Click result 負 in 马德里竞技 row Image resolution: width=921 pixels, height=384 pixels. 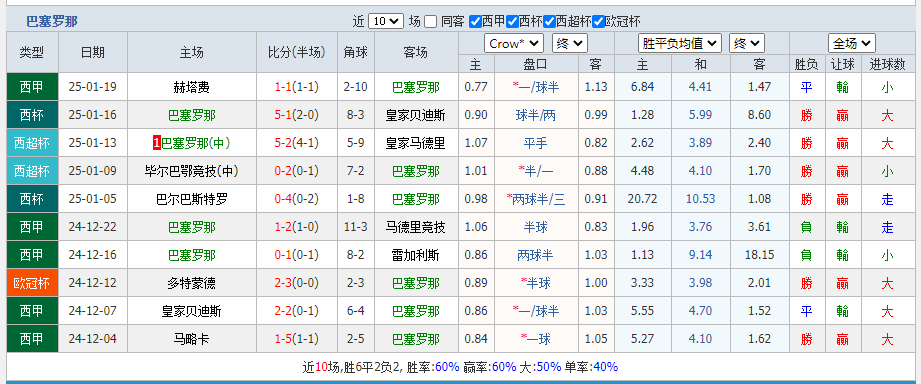pos(806,227)
